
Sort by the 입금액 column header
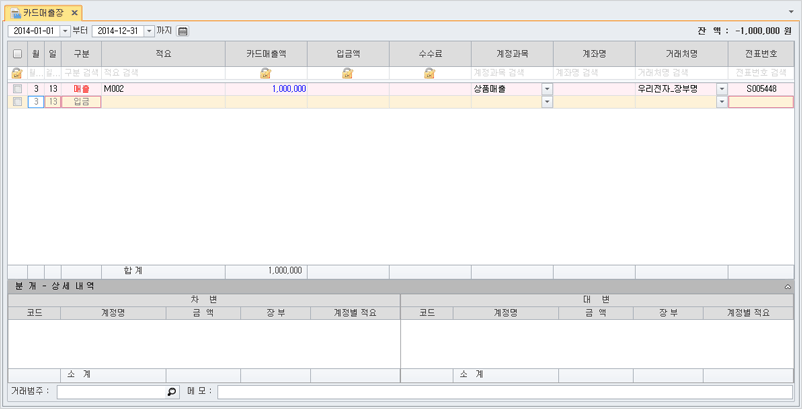(348, 54)
